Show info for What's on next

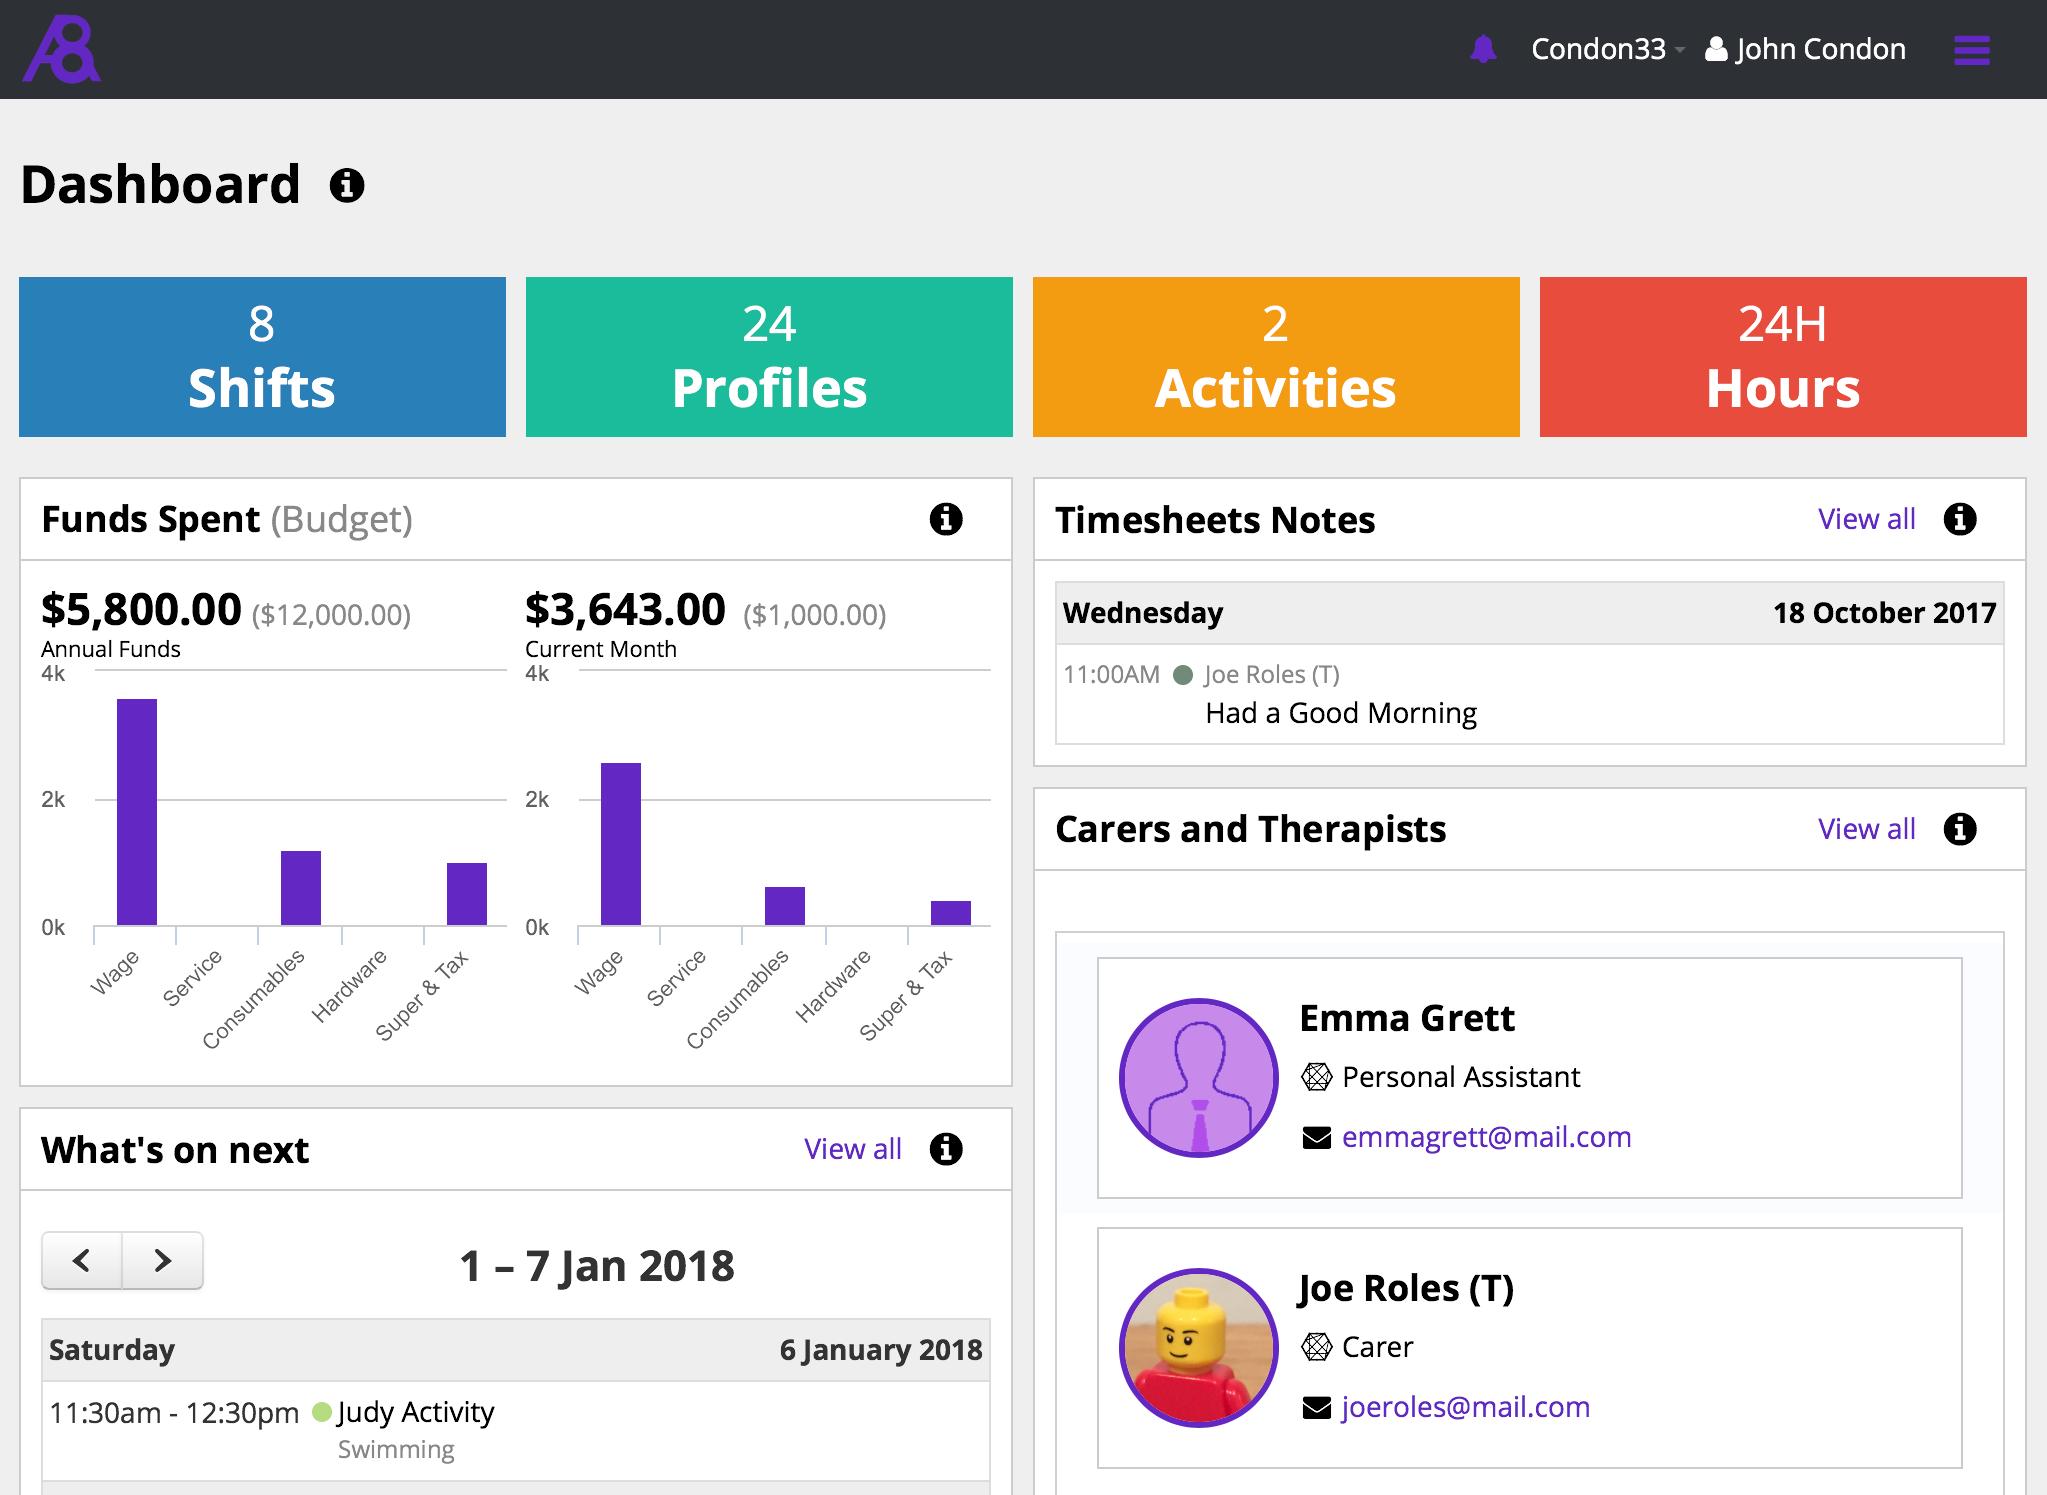[946, 1149]
